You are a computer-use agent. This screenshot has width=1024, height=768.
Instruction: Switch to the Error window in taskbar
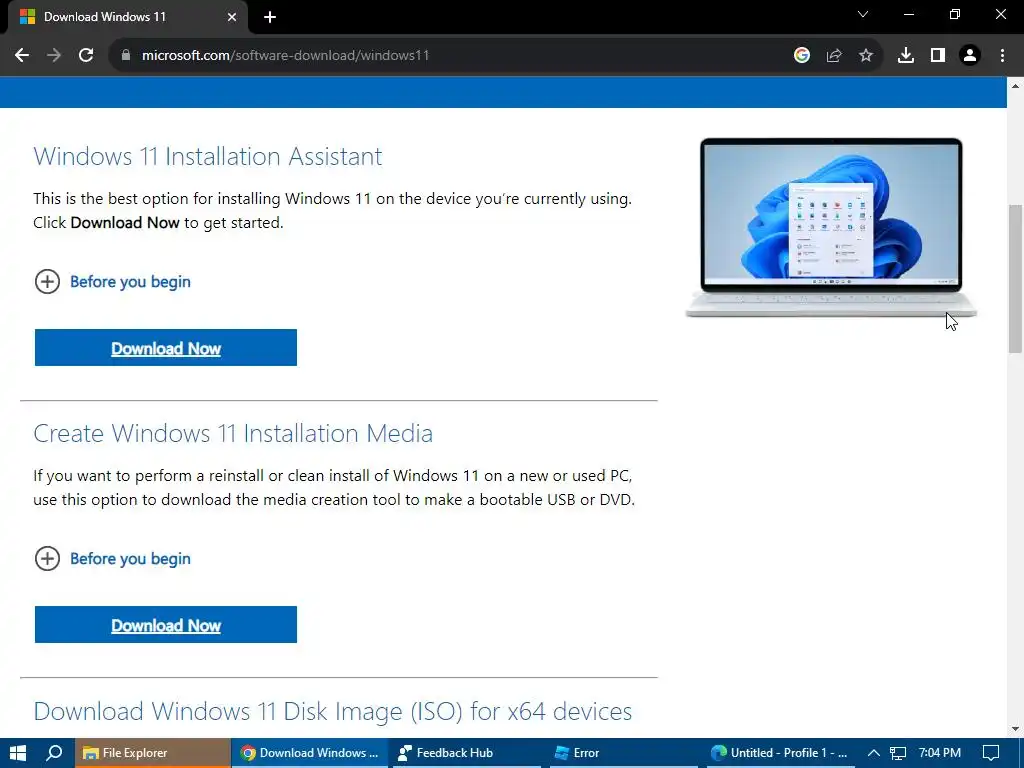click(x=624, y=753)
